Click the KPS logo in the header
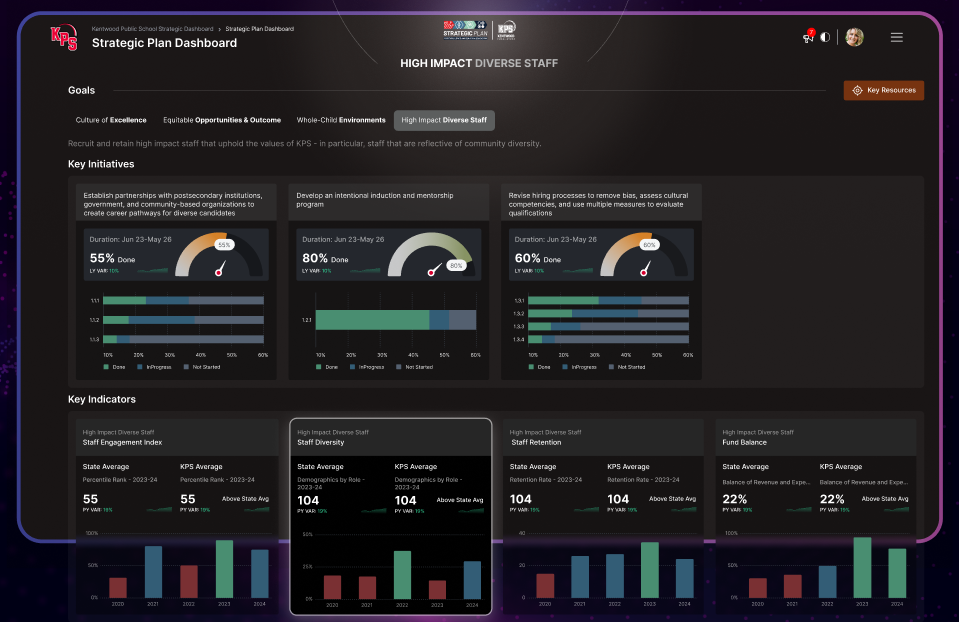Screen dimensions: 959x622 coord(62,36)
